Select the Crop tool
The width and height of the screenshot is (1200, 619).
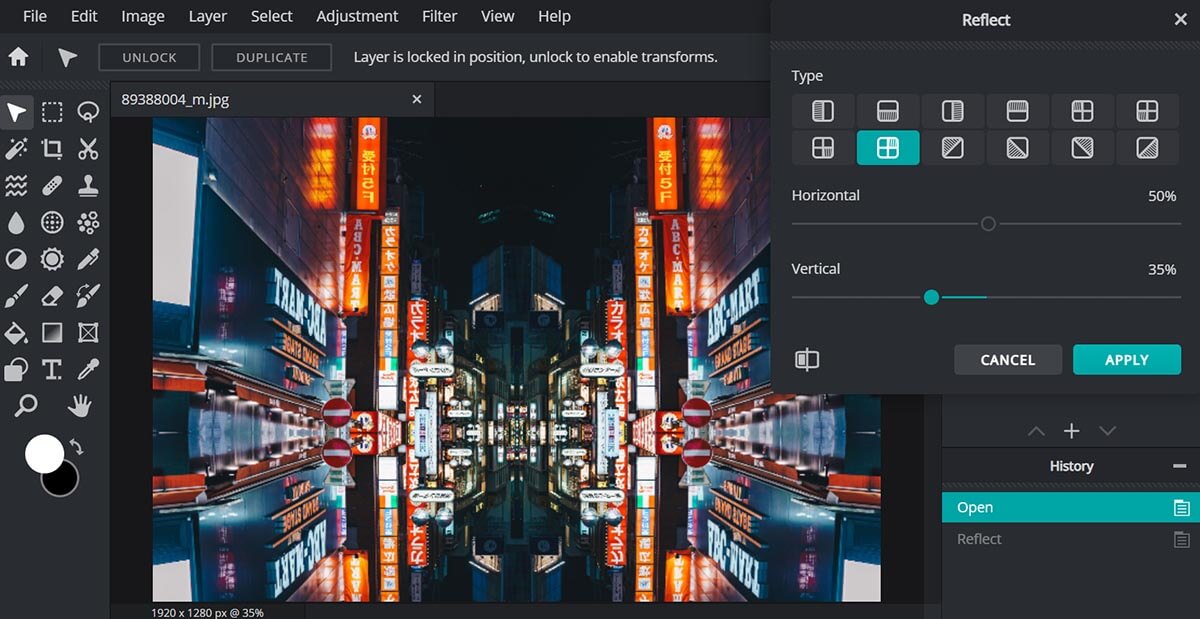[x=52, y=148]
